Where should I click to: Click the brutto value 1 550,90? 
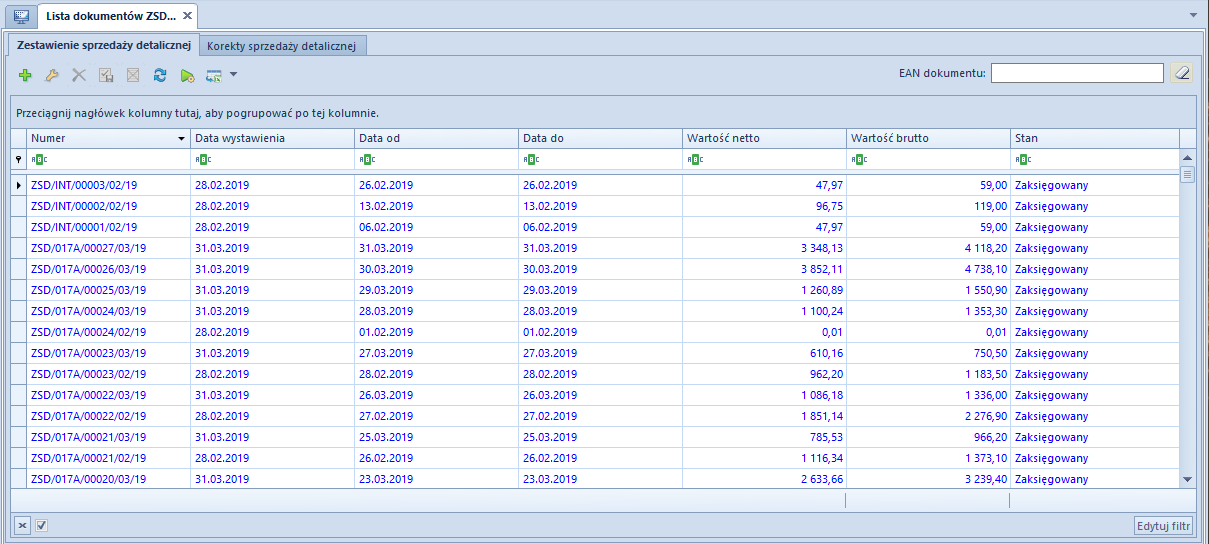point(986,290)
